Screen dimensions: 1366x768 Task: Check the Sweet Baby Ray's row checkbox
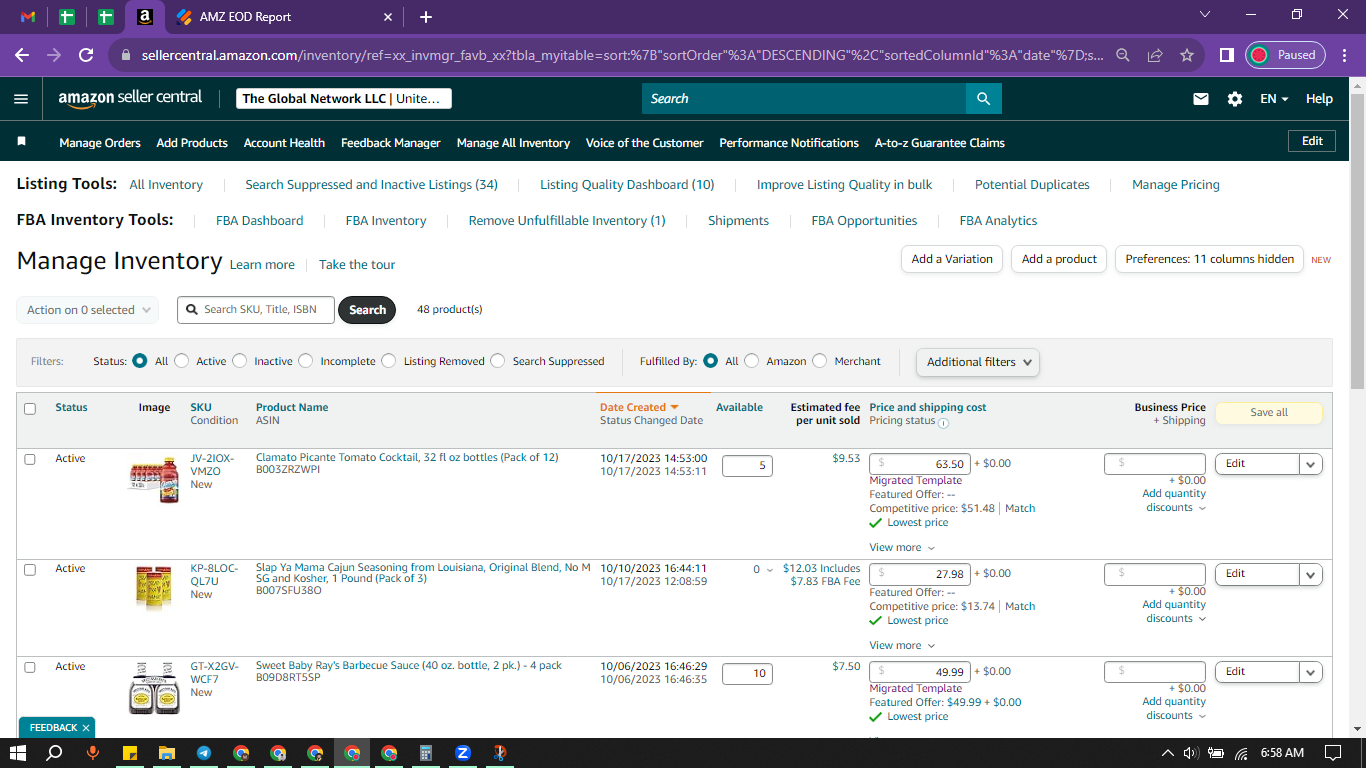(x=30, y=667)
